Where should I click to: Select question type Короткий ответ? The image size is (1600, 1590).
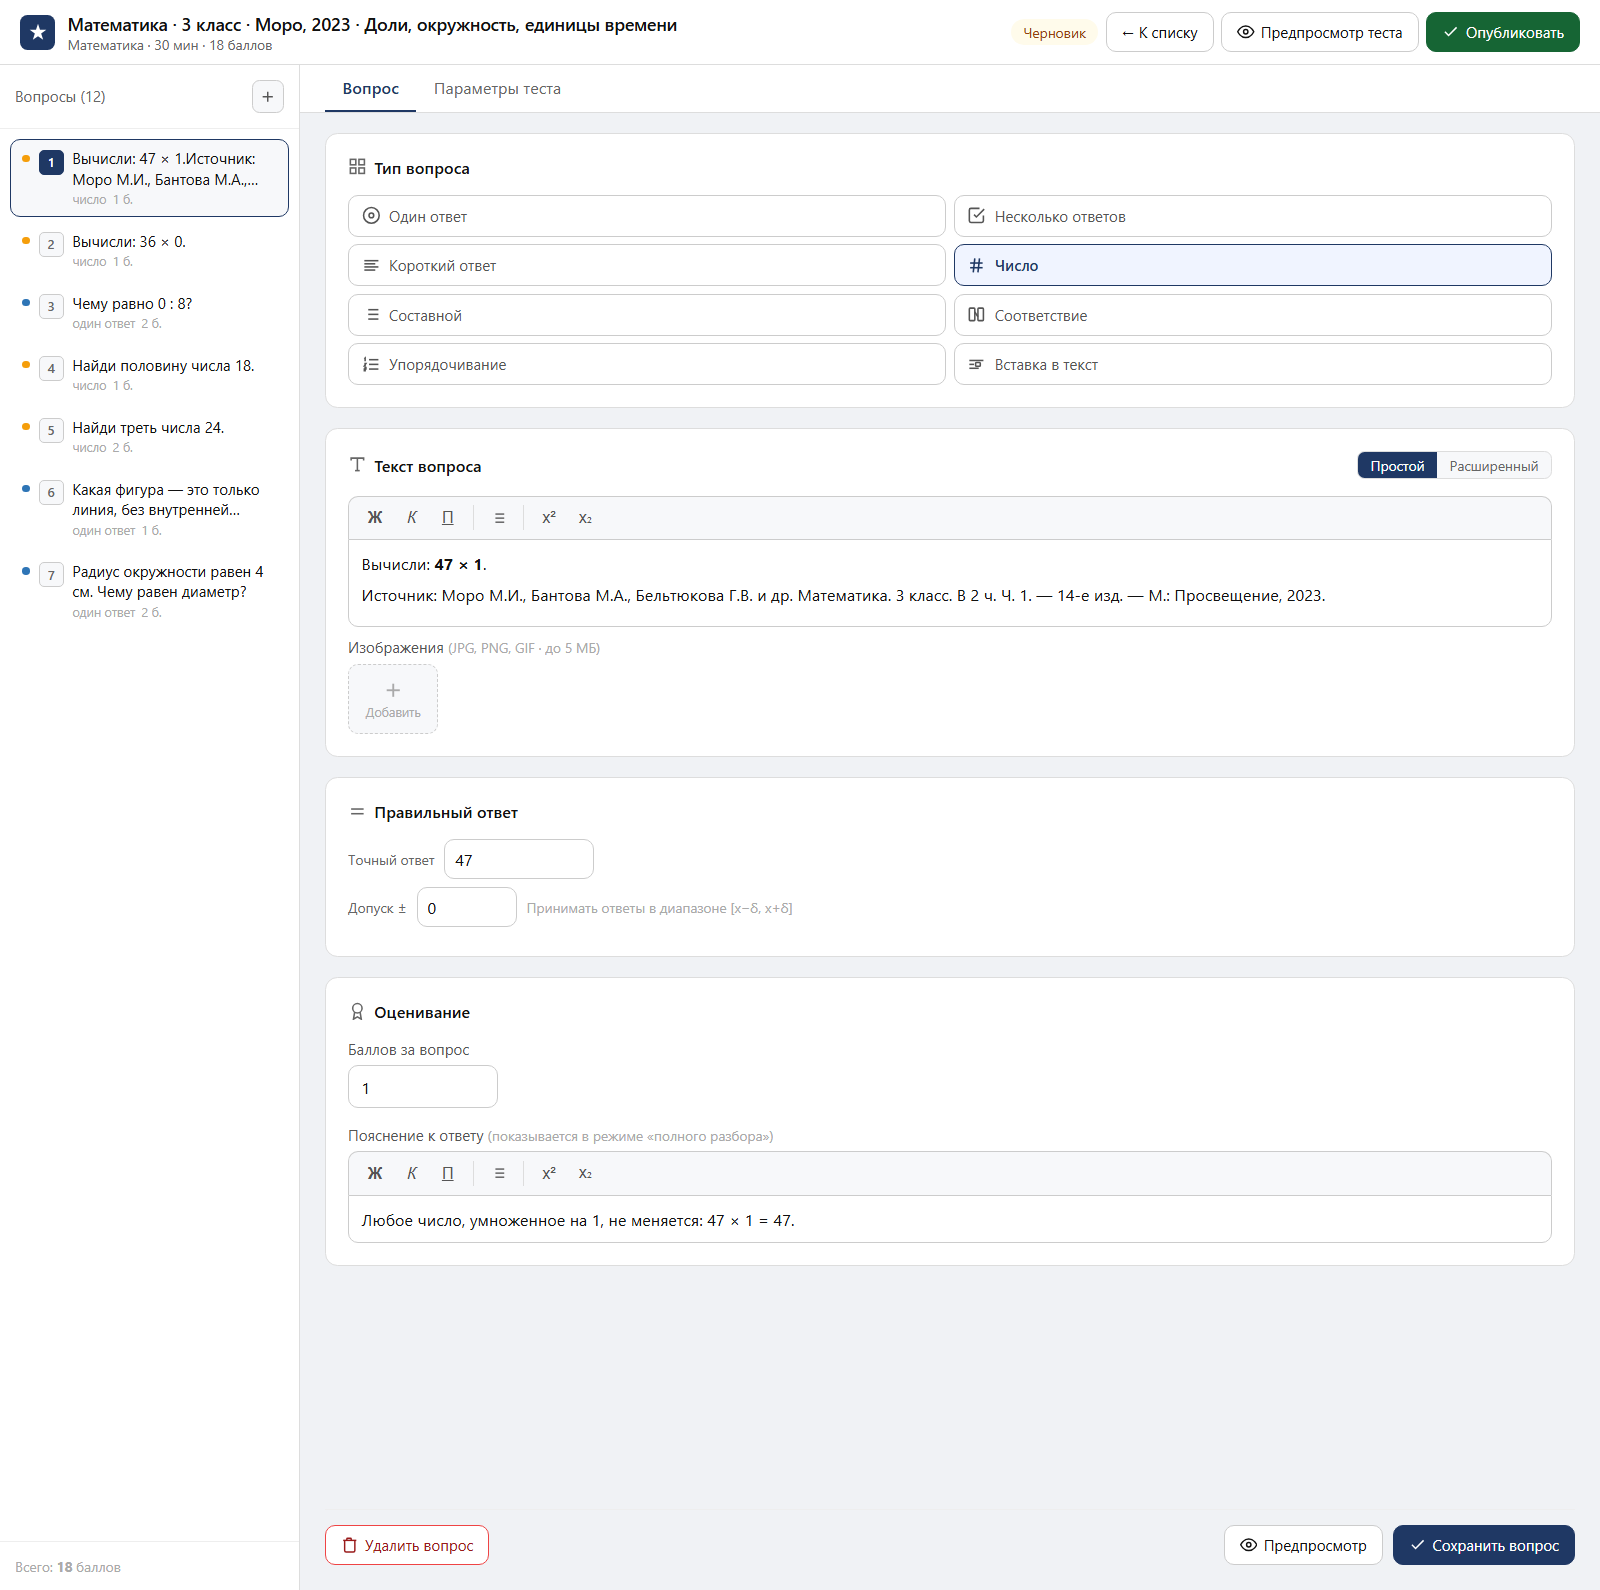[x=646, y=265]
